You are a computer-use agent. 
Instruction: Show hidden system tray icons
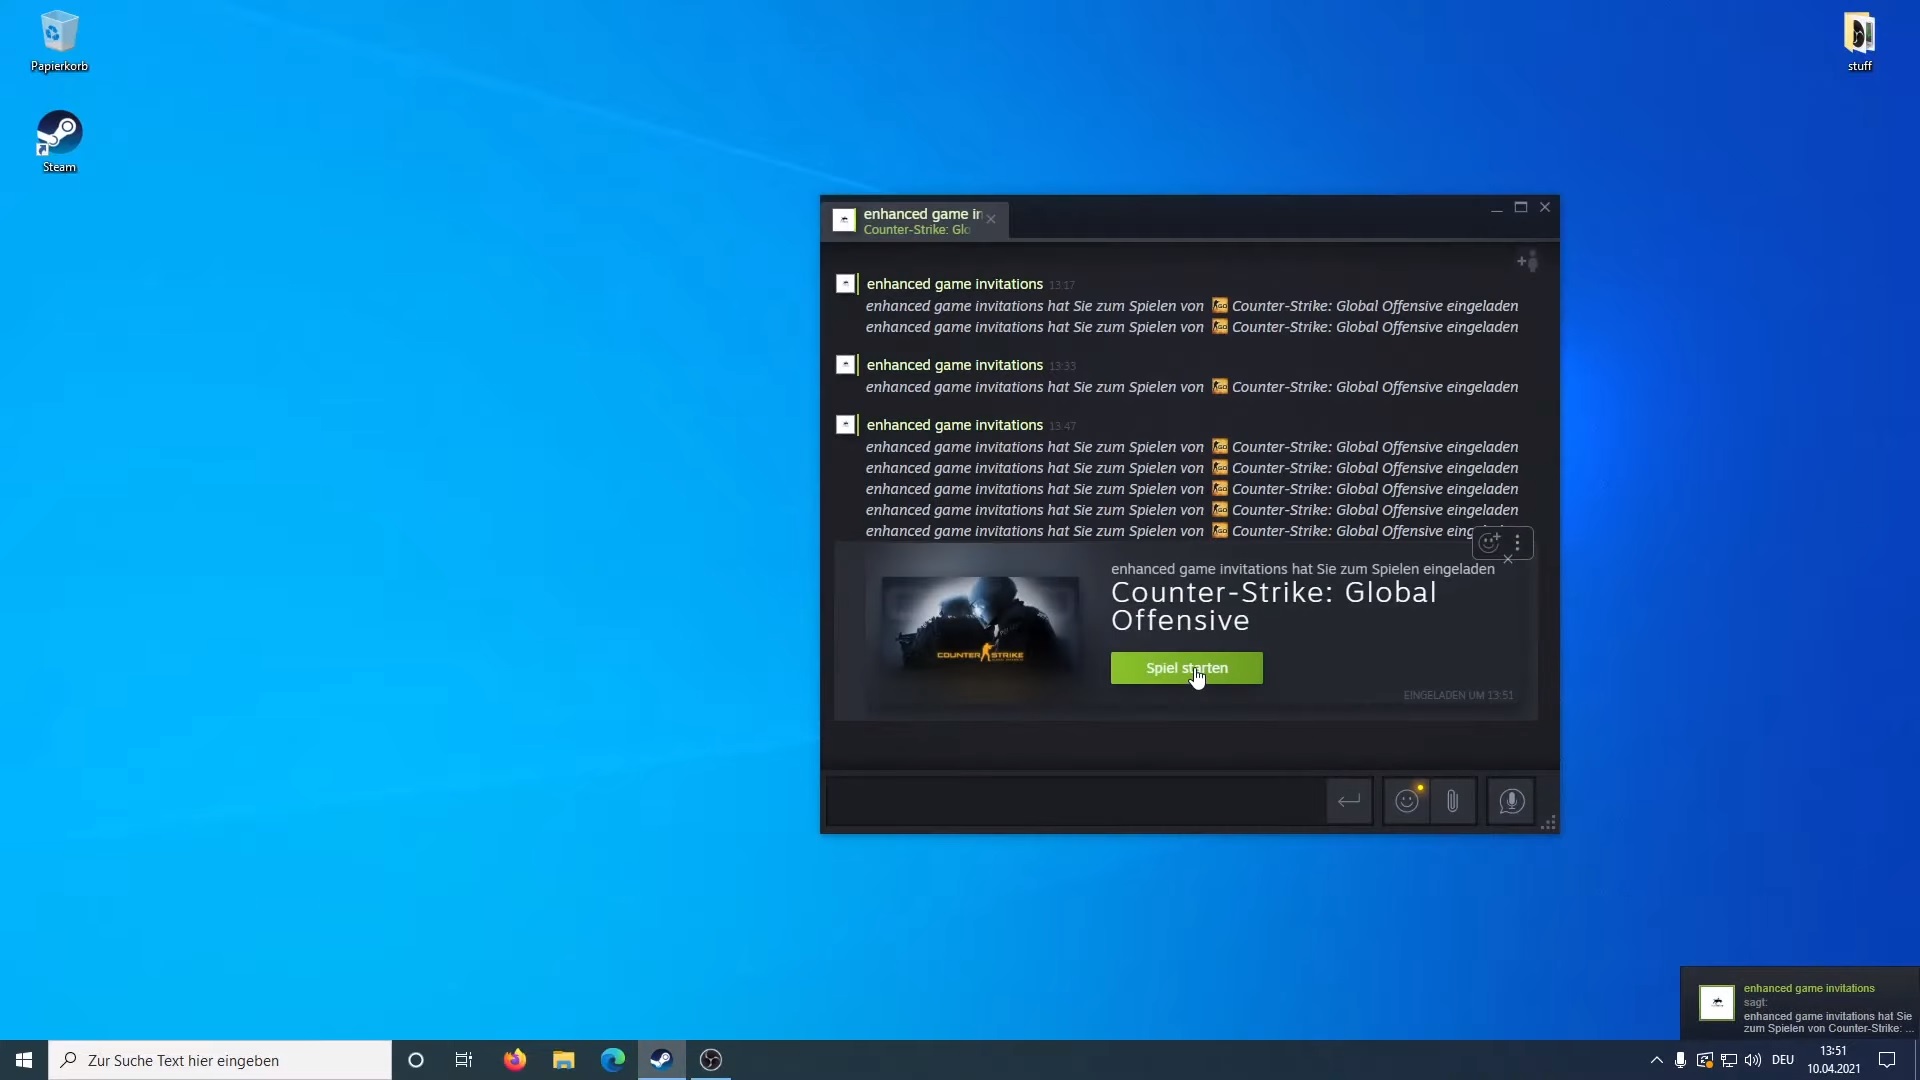click(1656, 1060)
